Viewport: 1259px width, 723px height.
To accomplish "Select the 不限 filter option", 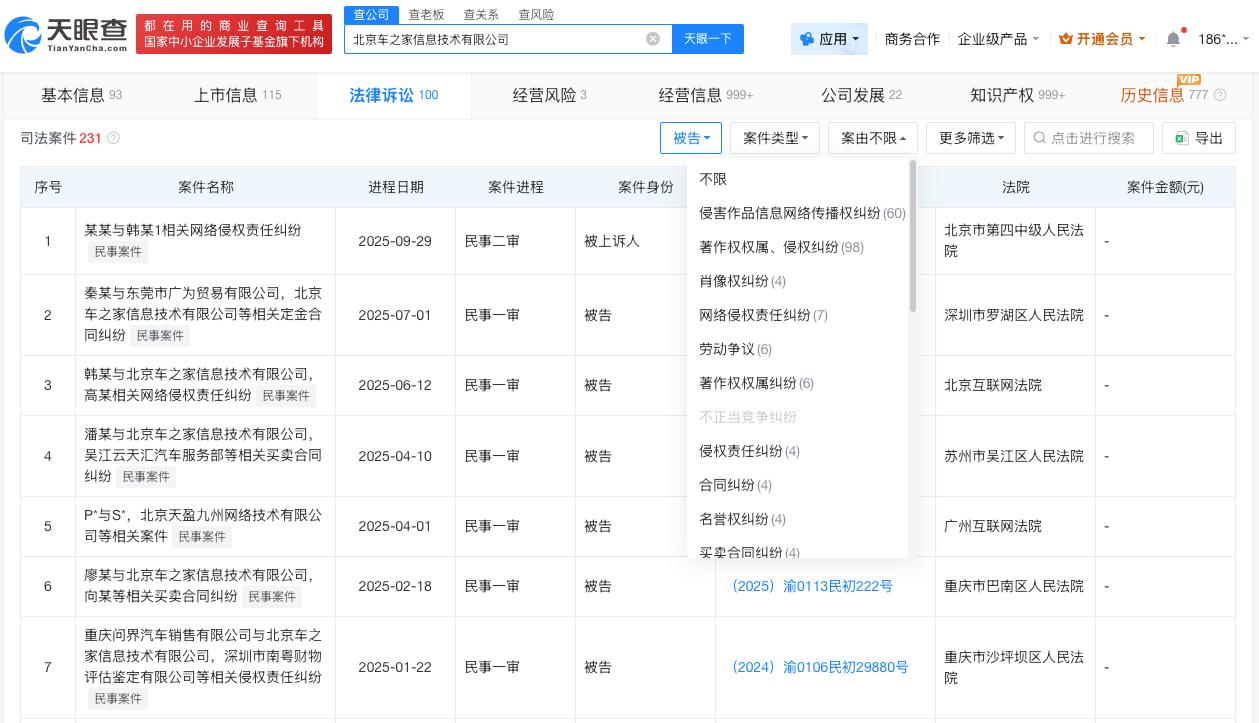I will coord(713,179).
